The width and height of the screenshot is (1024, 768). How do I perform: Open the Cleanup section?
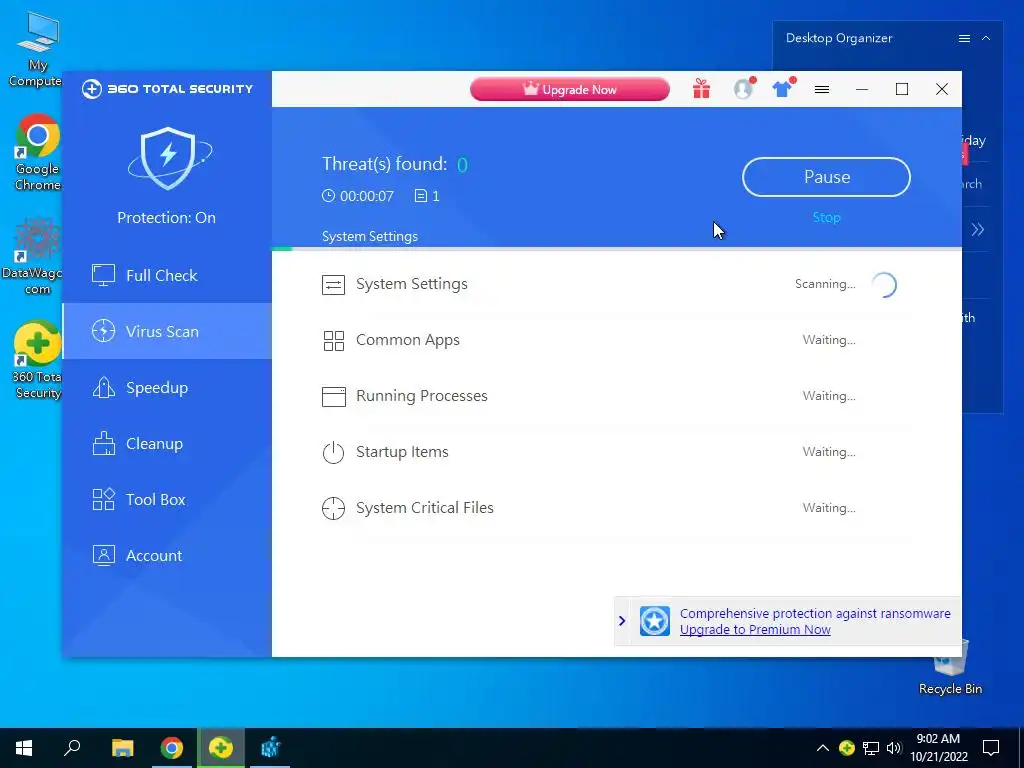click(167, 443)
